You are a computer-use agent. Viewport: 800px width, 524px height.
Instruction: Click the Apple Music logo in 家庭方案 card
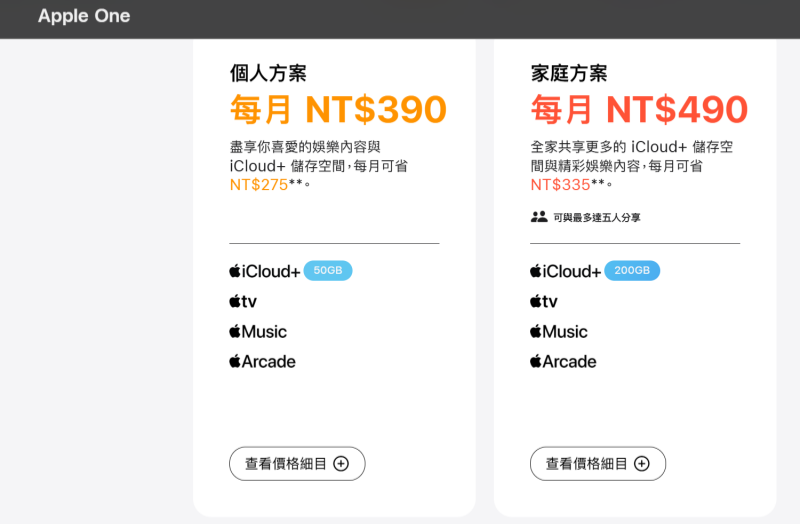point(559,332)
